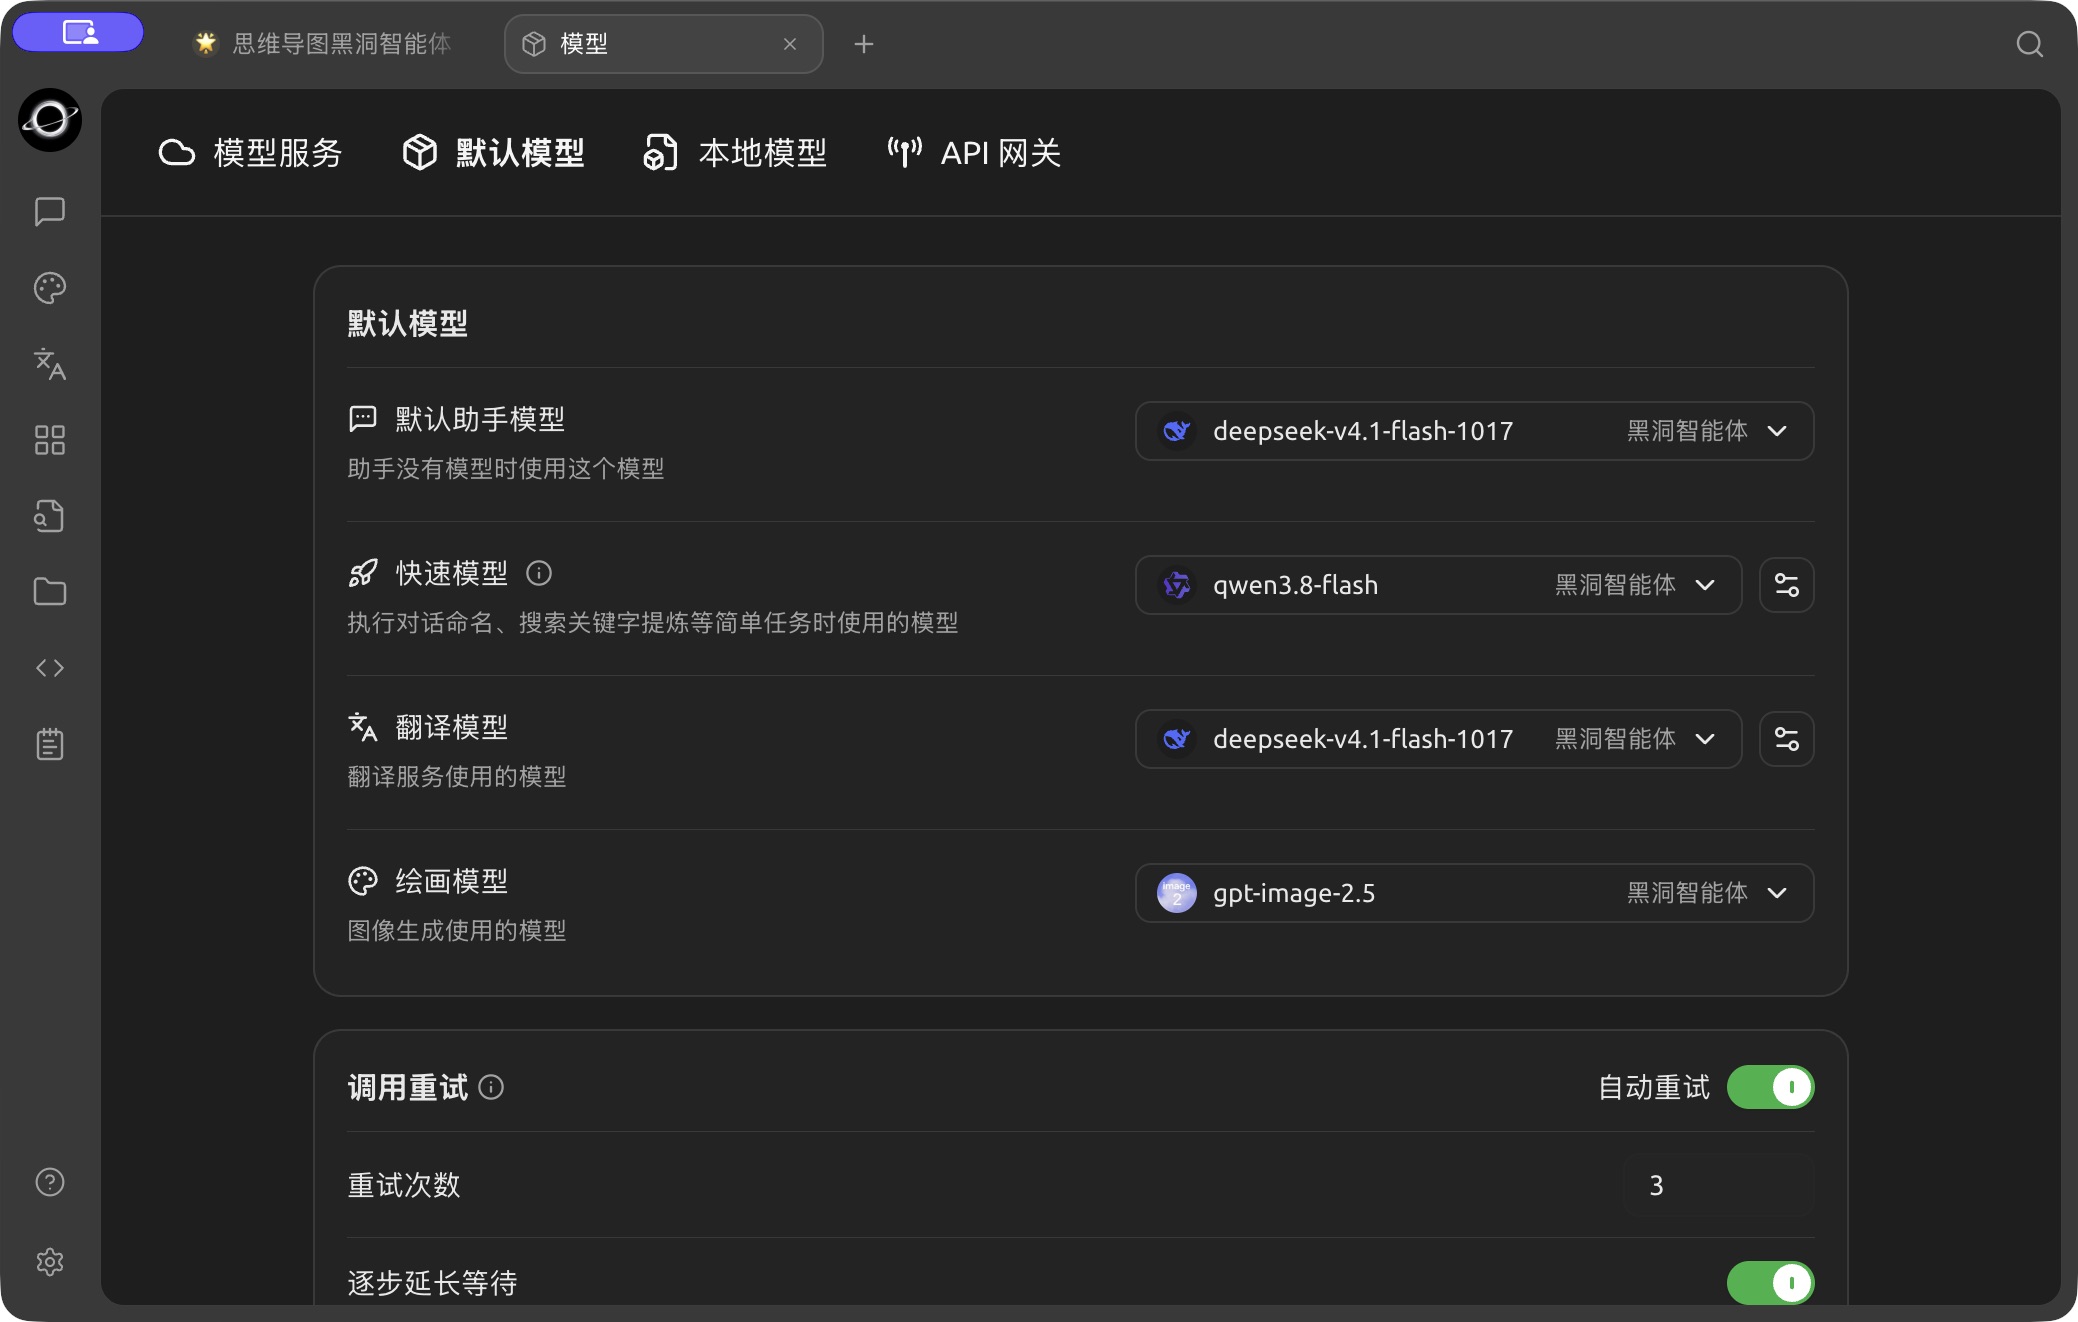Click the translate icon beside 翻译模型
Viewport: 2078px width, 1322px height.
pos(363,727)
